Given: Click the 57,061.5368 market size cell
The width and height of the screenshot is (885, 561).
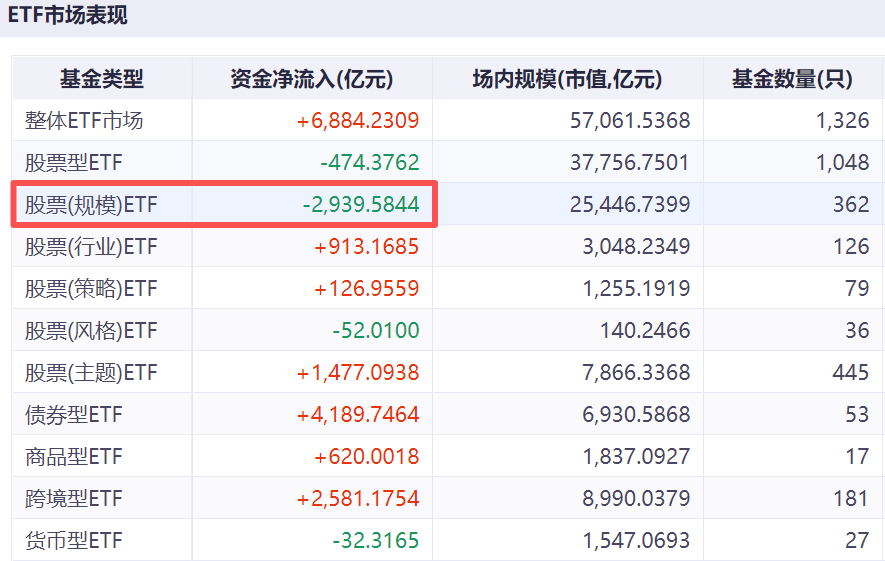Looking at the screenshot, I should pos(630,121).
